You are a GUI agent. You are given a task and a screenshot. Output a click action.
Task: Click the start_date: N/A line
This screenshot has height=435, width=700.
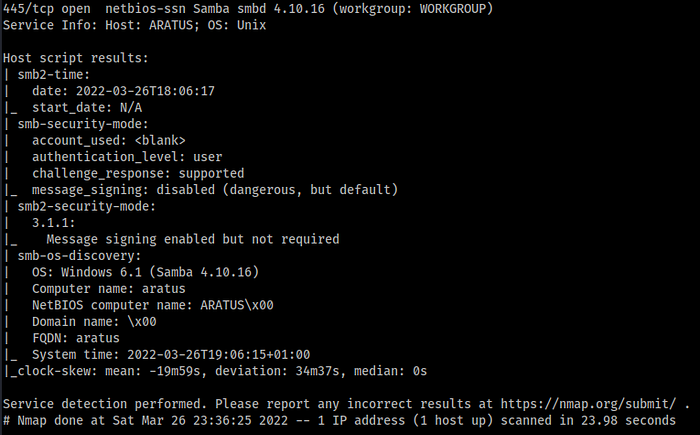pyautogui.click(x=87, y=108)
